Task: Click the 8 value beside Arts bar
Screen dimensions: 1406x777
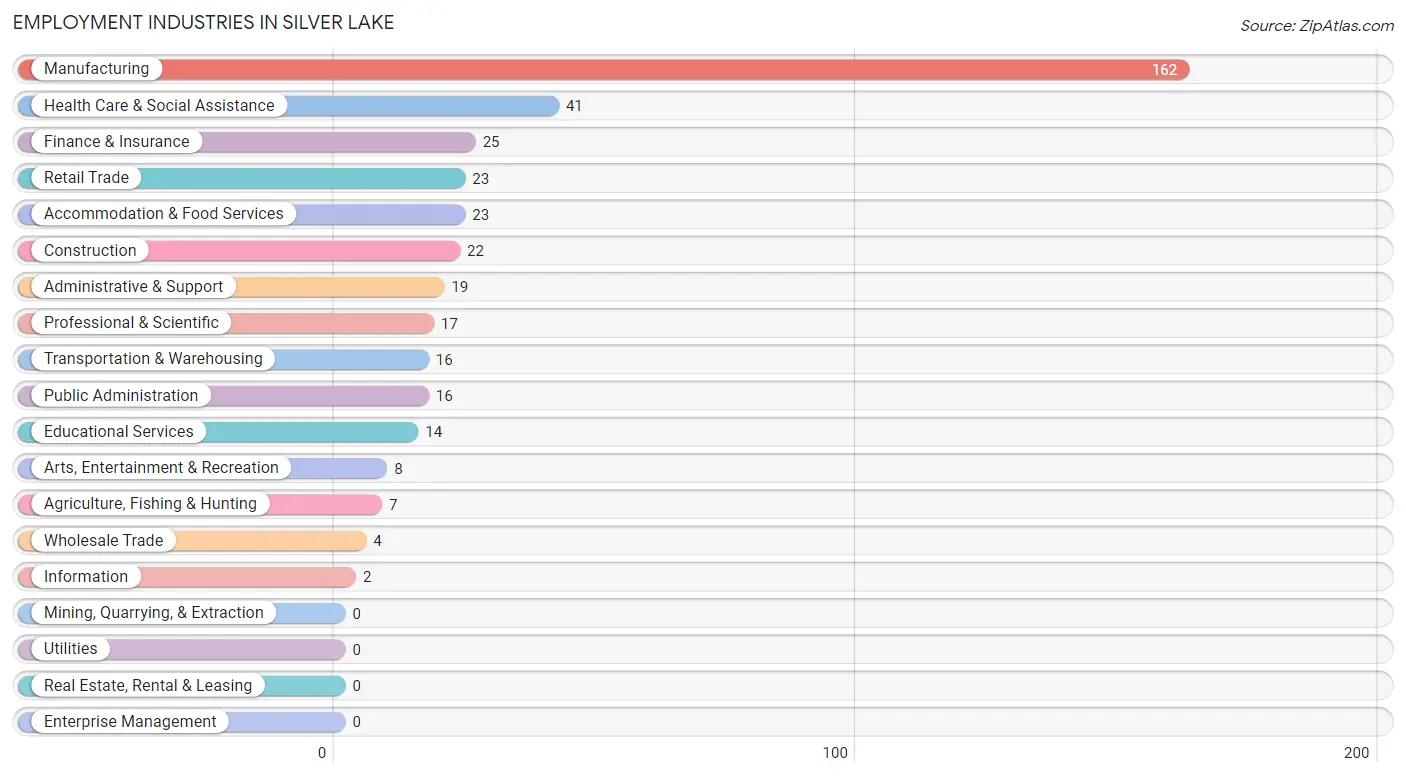Action: coord(398,468)
